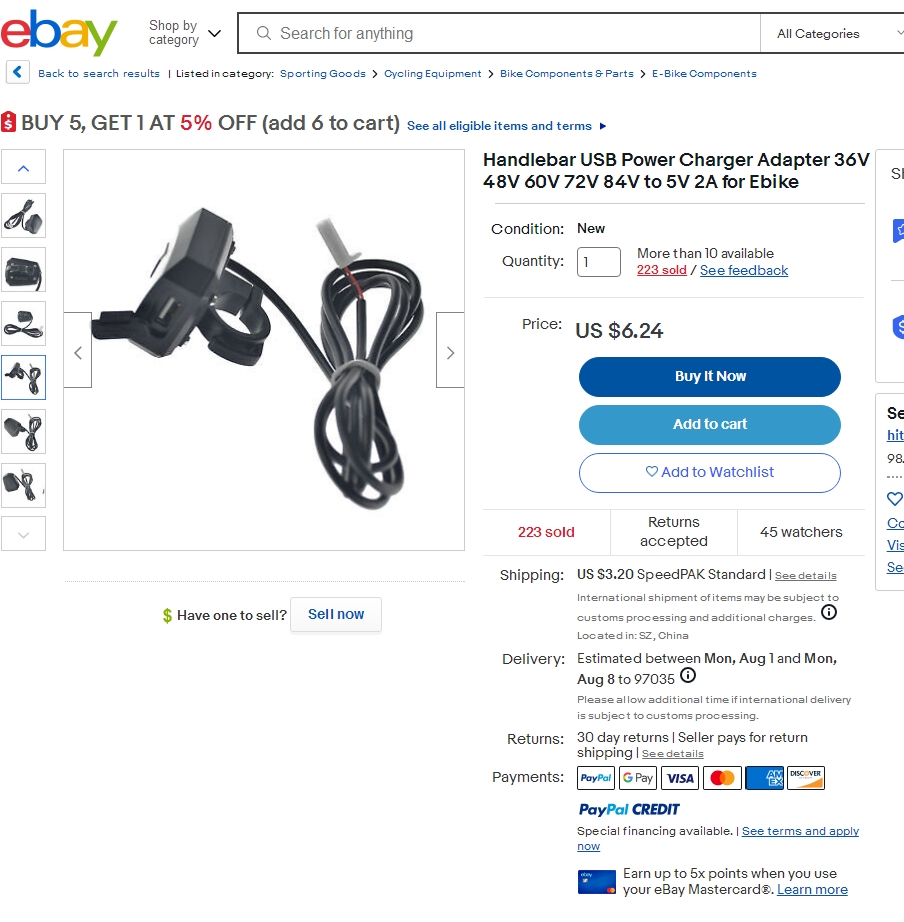Open delivery estimate info icon near 97035
Viewport: 904px width, 922px height.
688,676
